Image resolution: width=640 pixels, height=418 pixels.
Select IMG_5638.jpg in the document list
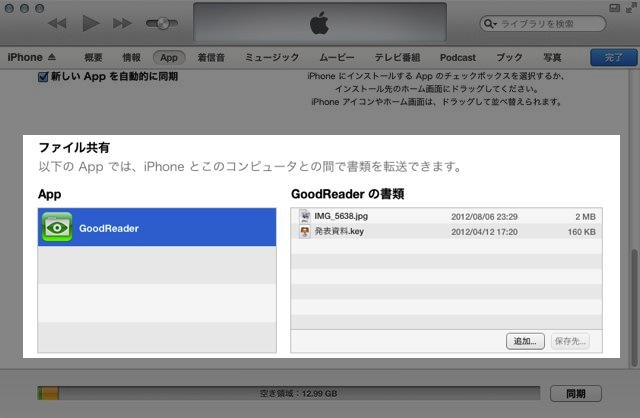(447, 216)
